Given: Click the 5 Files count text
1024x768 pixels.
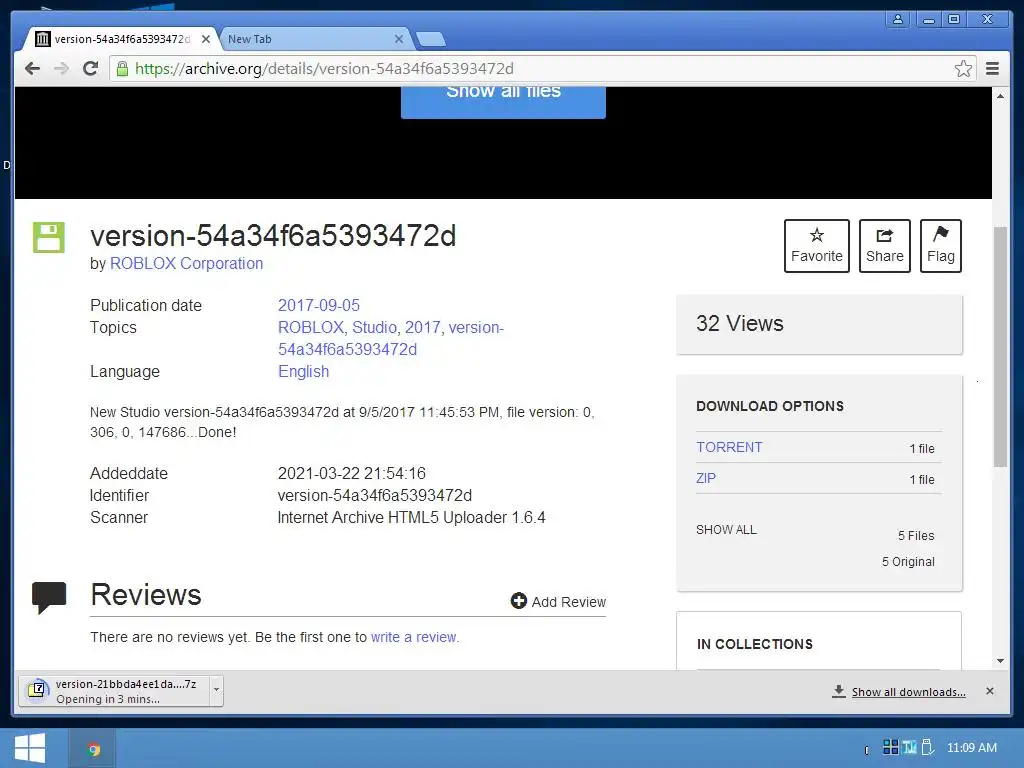Looking at the screenshot, I should click(x=916, y=536).
